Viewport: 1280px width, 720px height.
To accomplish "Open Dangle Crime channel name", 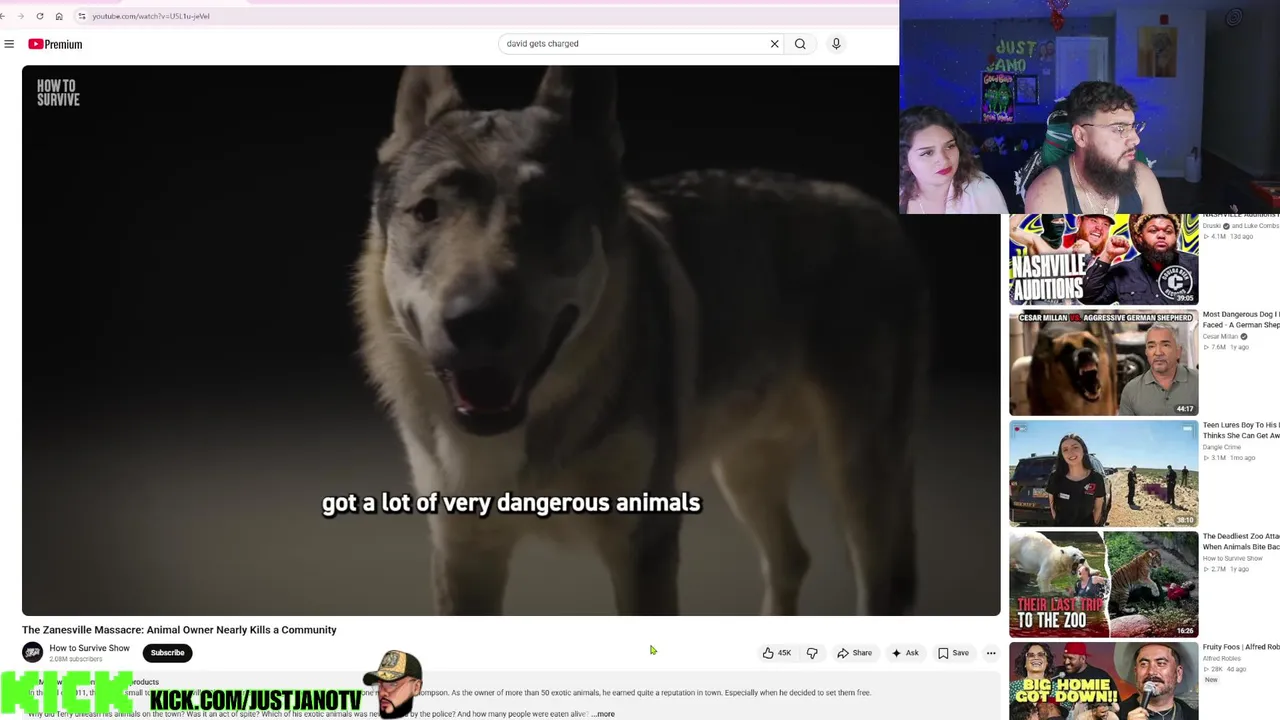I will coord(1221,448).
